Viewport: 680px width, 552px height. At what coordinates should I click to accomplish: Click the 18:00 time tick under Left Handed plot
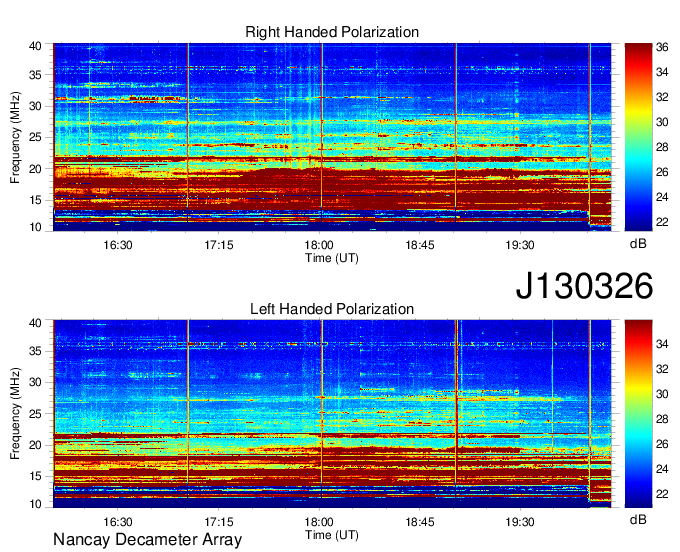coord(319,522)
